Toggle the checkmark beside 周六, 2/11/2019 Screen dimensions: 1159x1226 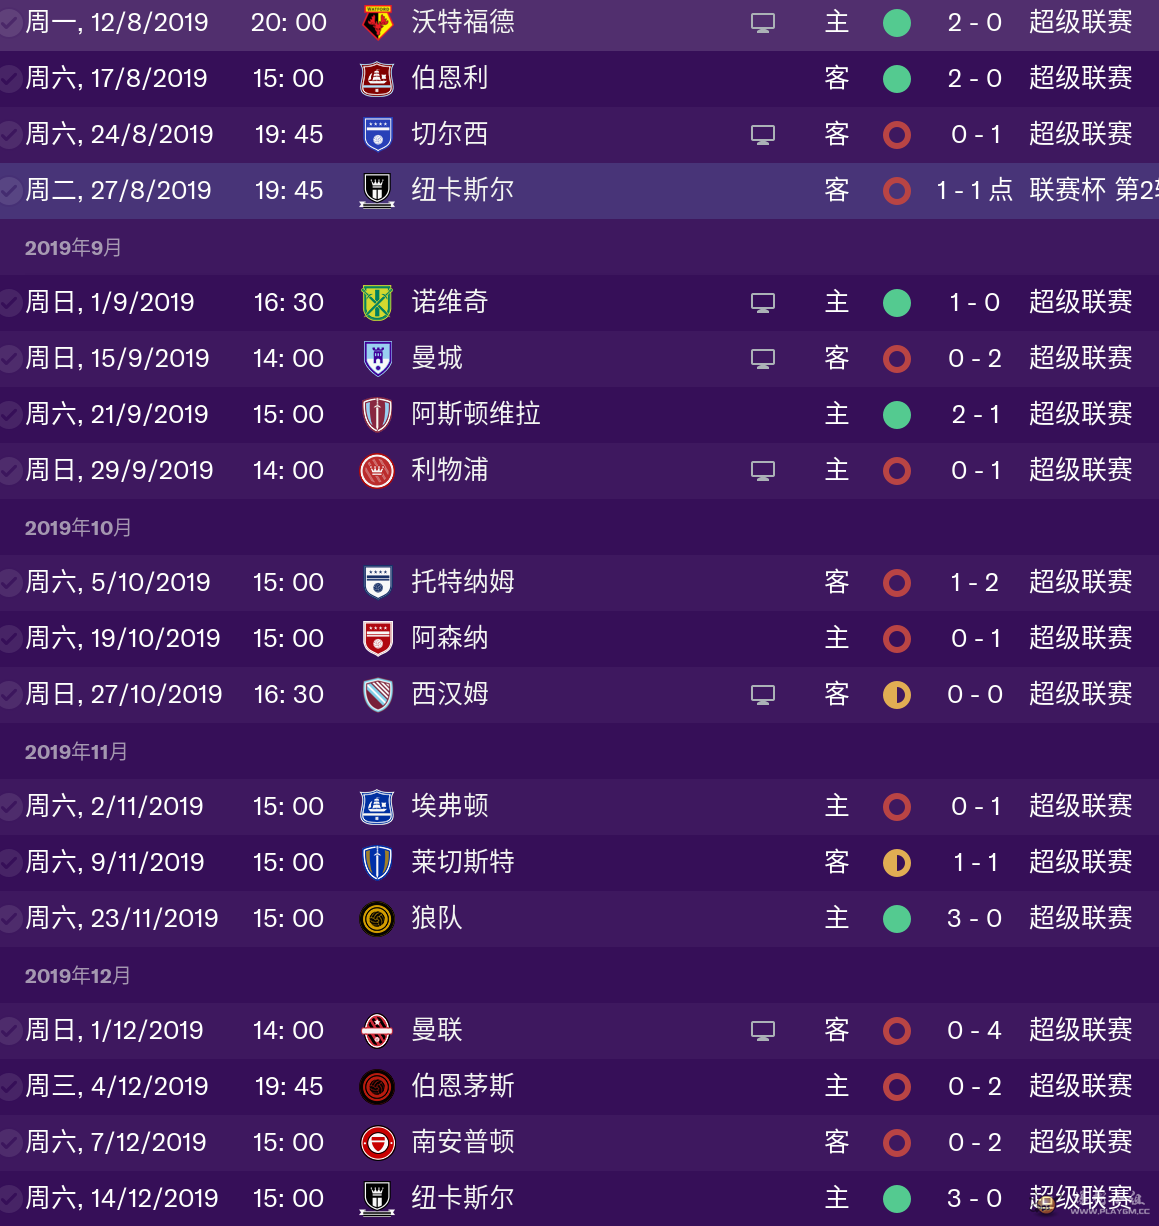[x=10, y=806]
